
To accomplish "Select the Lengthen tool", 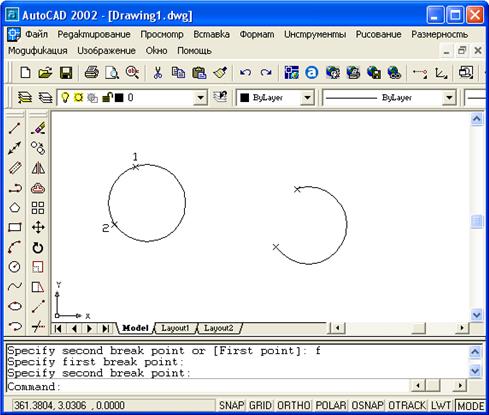I will [38, 306].
